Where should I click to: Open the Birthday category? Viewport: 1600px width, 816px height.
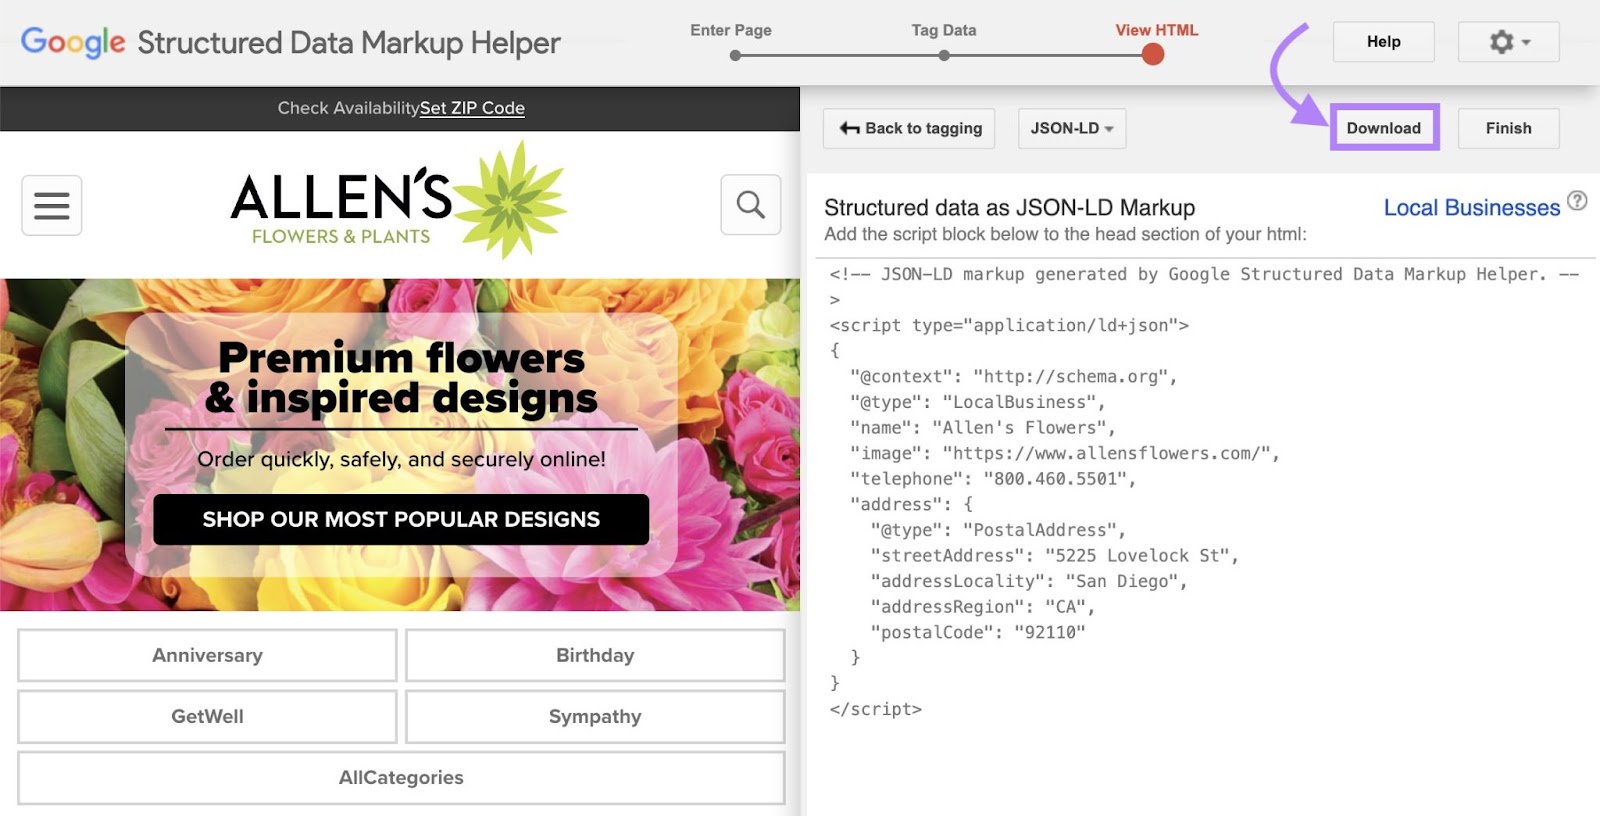tap(595, 655)
